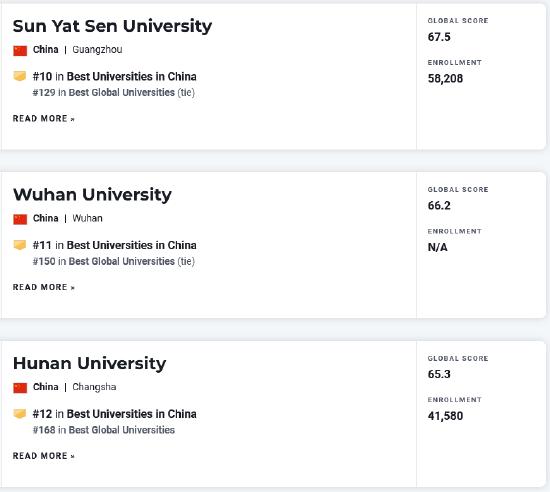Open Wuhan University title link
This screenshot has width=550, height=492.
click(x=92, y=195)
